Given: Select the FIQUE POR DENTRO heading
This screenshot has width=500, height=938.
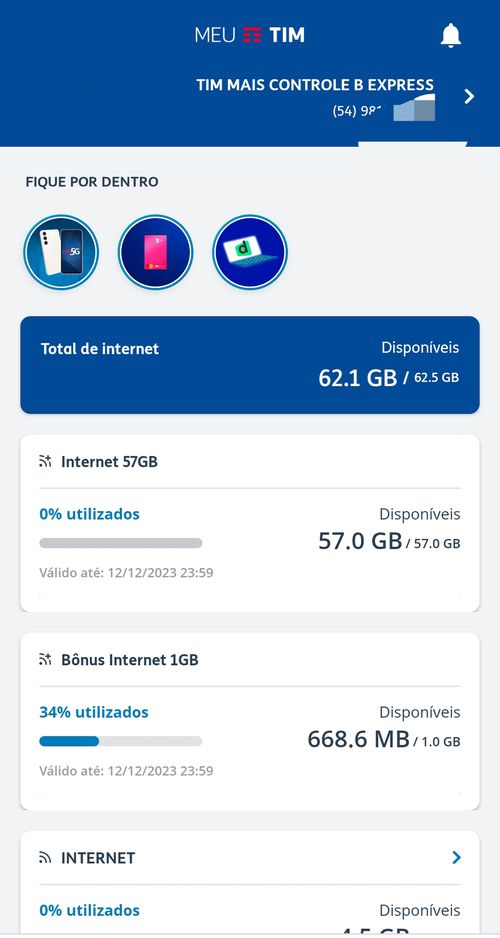Looking at the screenshot, I should 92,182.
